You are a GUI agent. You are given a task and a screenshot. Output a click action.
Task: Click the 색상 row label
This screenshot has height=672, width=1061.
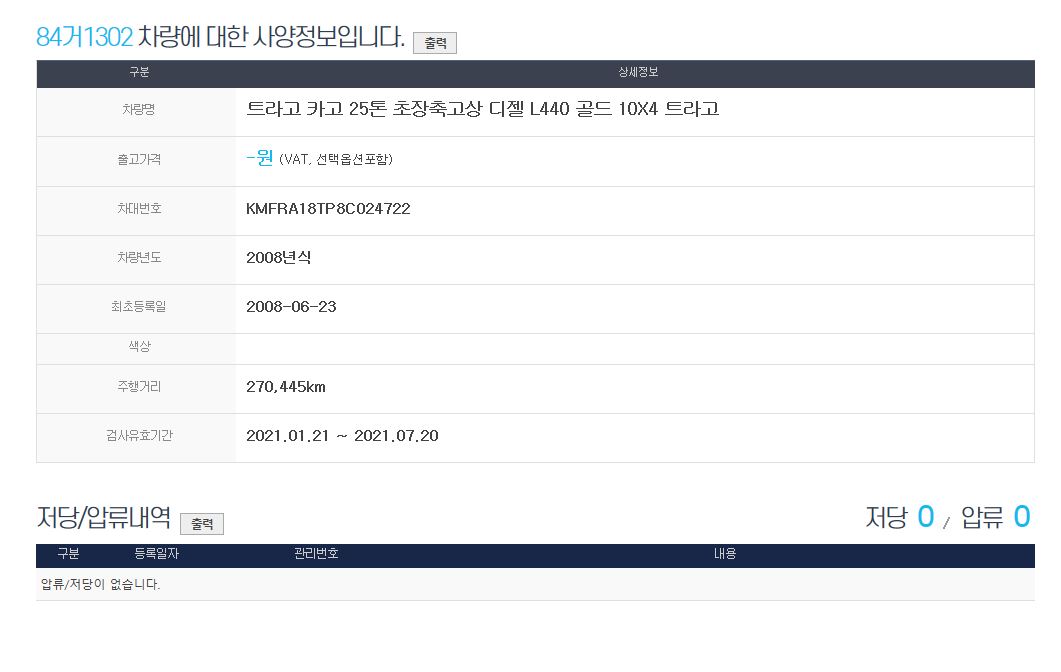click(x=138, y=346)
